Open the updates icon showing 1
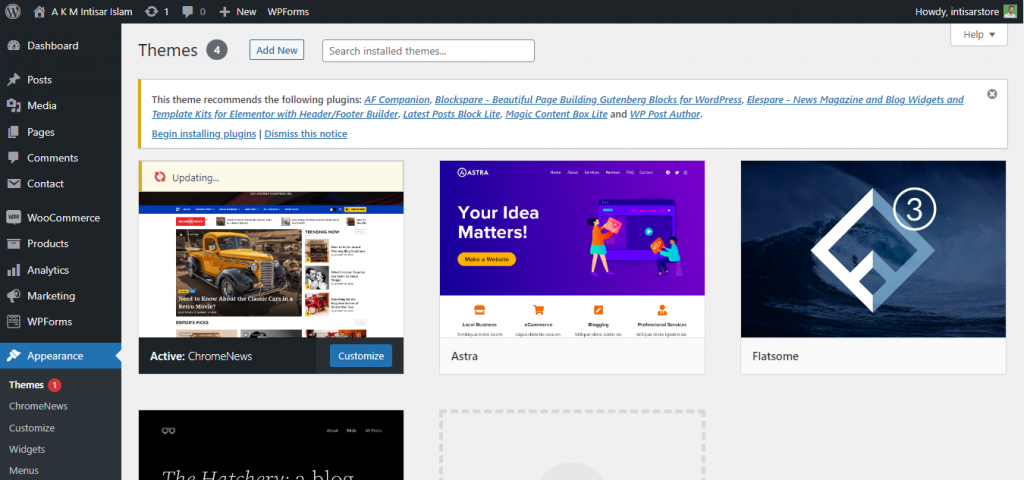This screenshot has width=1024, height=480. pyautogui.click(x=152, y=12)
